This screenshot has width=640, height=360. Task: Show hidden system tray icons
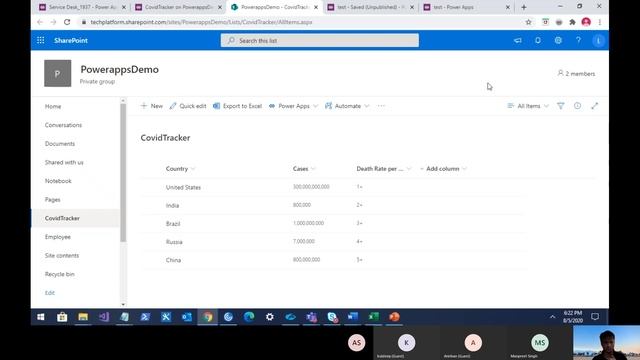point(552,317)
